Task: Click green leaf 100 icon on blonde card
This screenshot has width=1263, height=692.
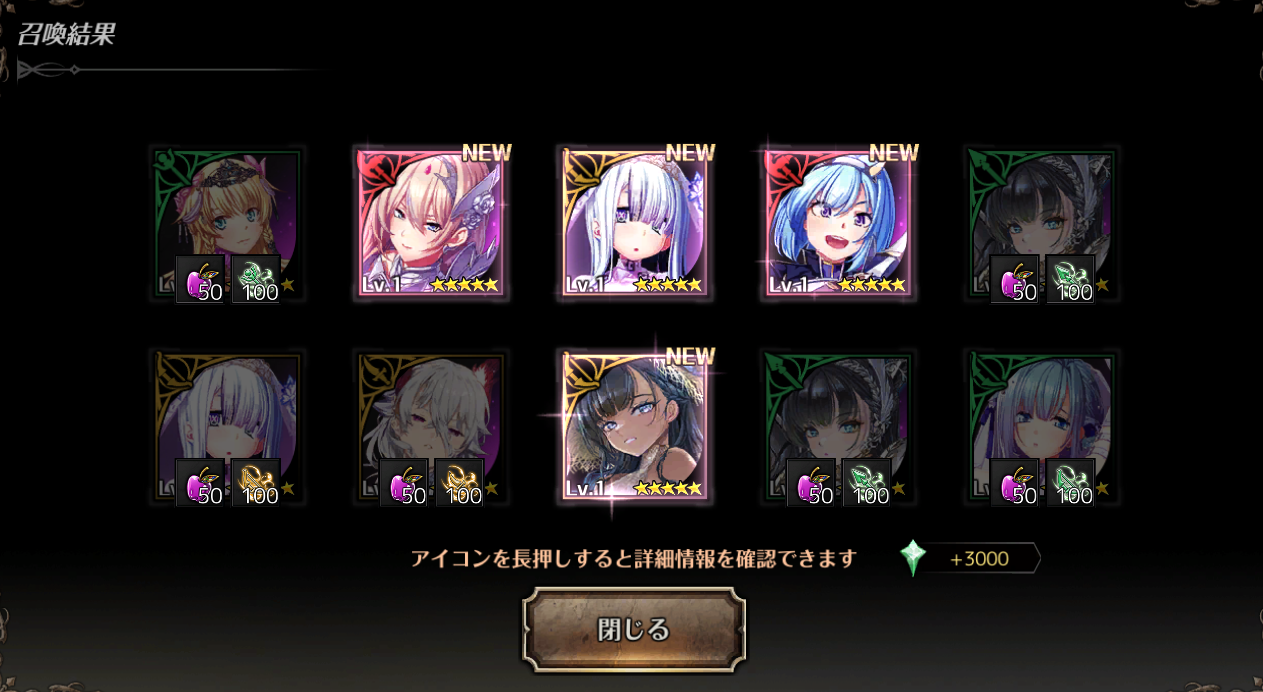Action: (x=256, y=279)
